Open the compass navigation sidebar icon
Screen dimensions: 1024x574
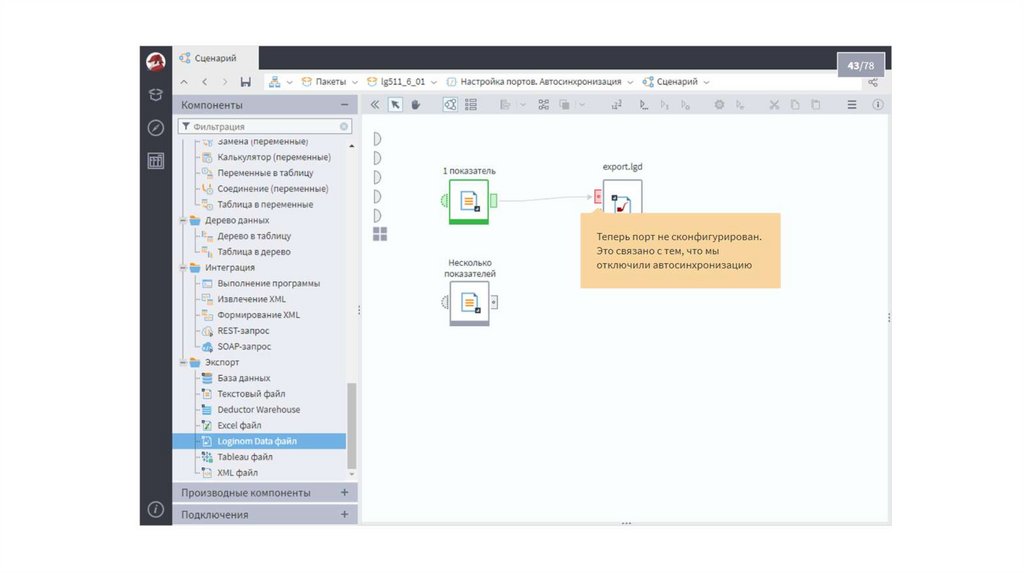coord(156,127)
